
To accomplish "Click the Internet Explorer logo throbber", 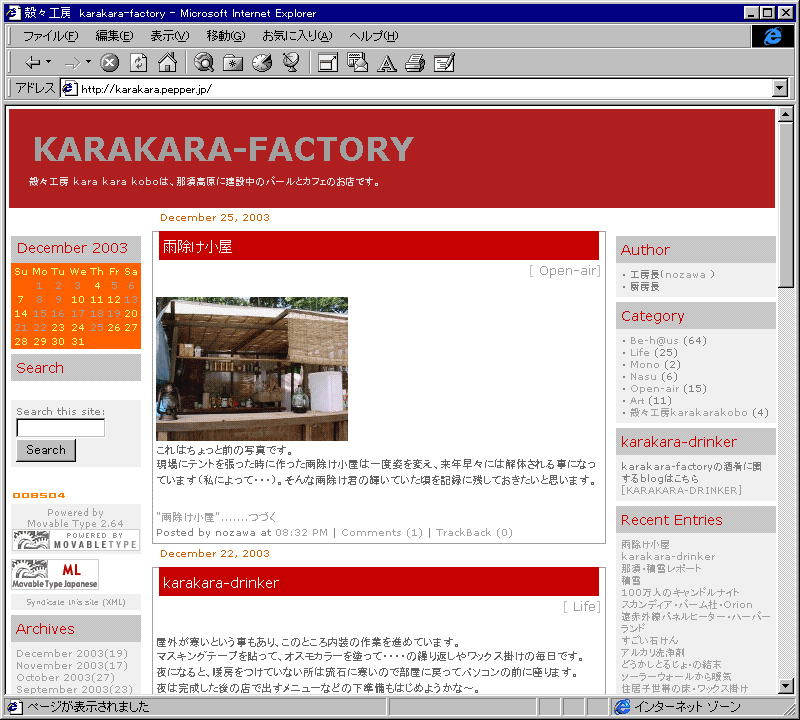I will [x=772, y=36].
